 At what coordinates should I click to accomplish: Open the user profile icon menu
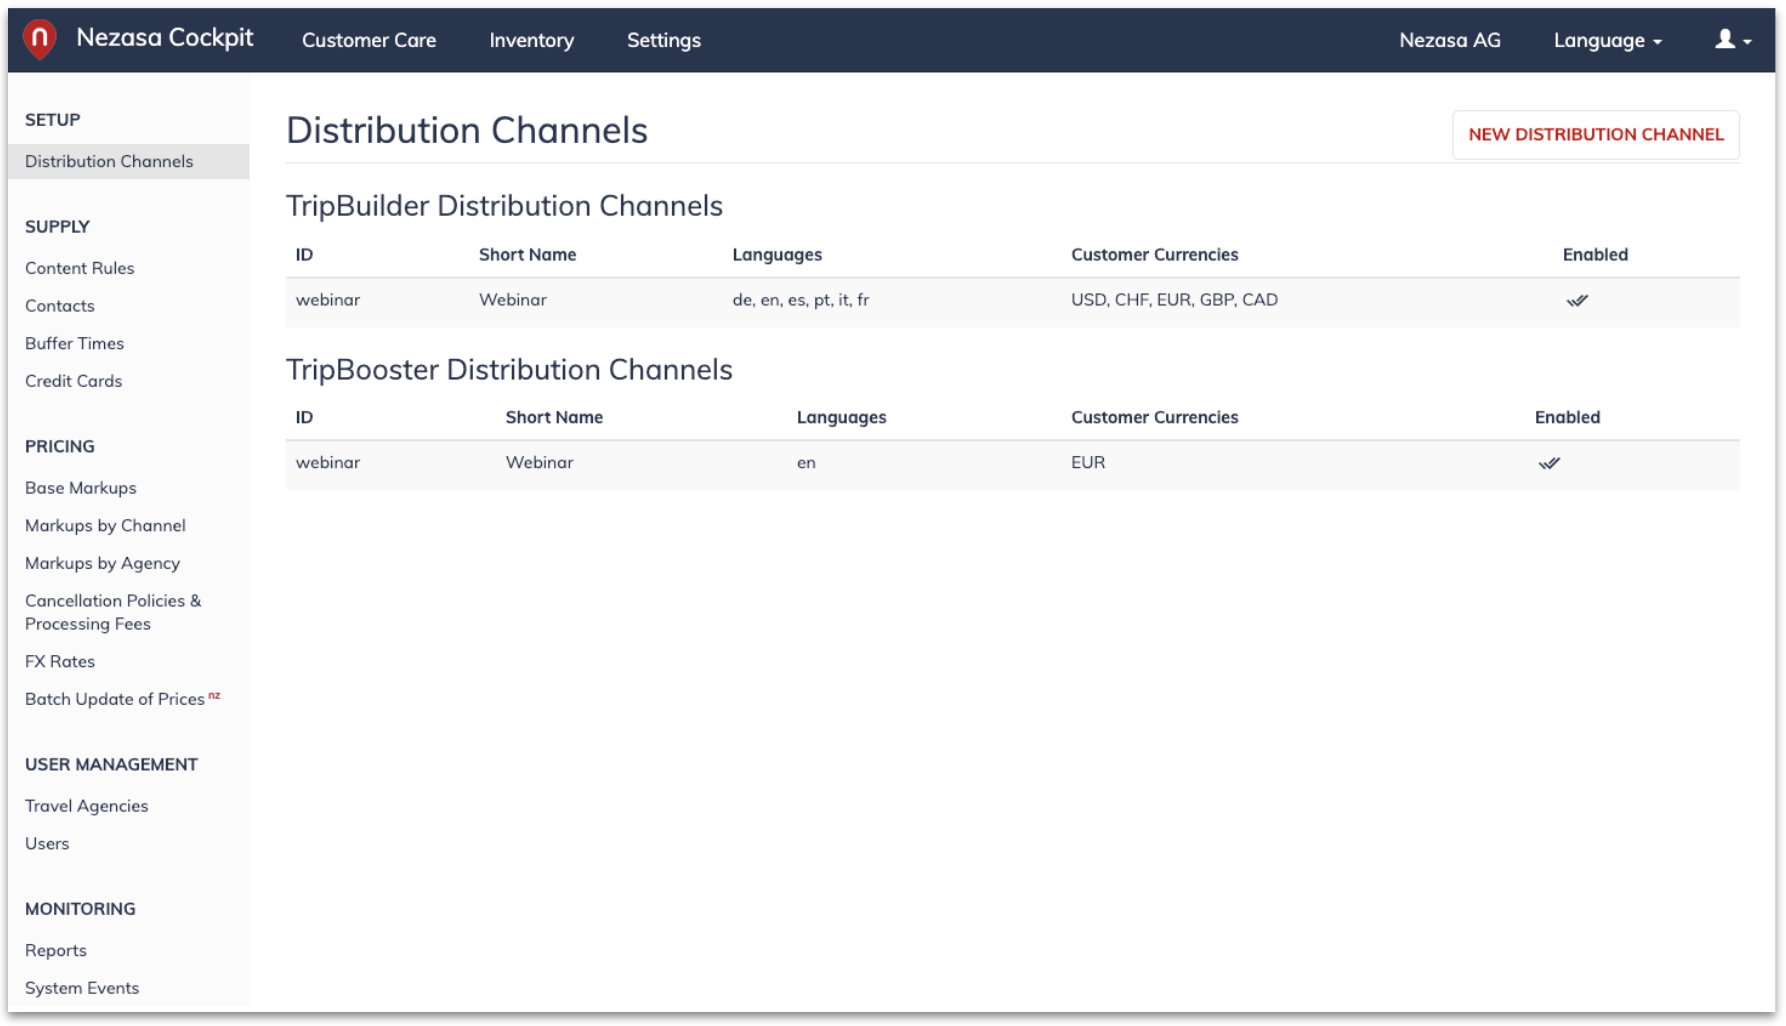point(1732,40)
